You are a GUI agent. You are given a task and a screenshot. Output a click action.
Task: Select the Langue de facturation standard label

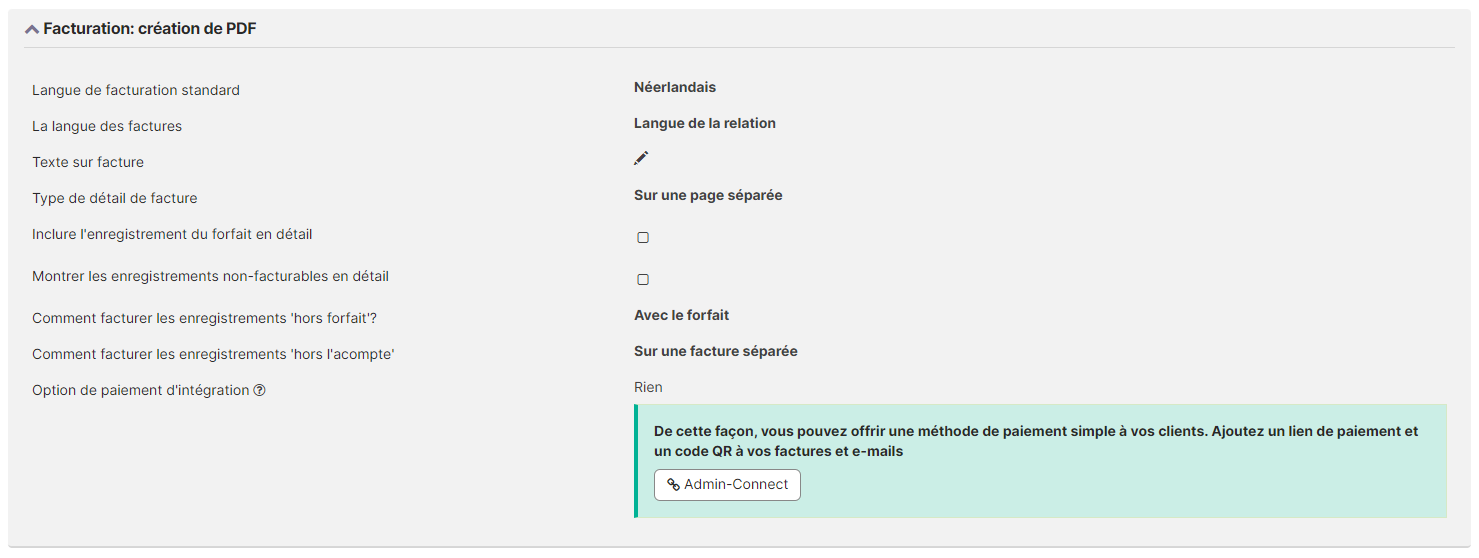point(136,91)
